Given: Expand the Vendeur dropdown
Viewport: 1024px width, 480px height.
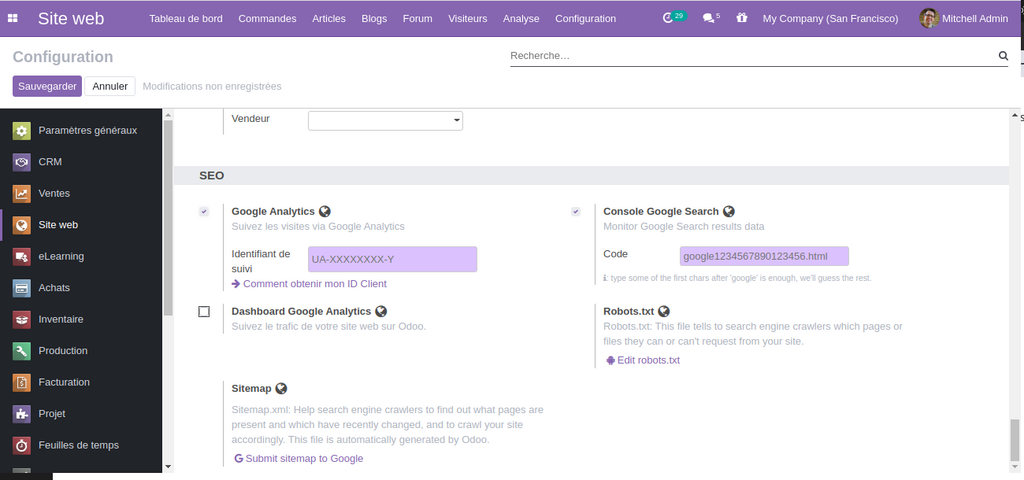Looking at the screenshot, I should (385, 120).
